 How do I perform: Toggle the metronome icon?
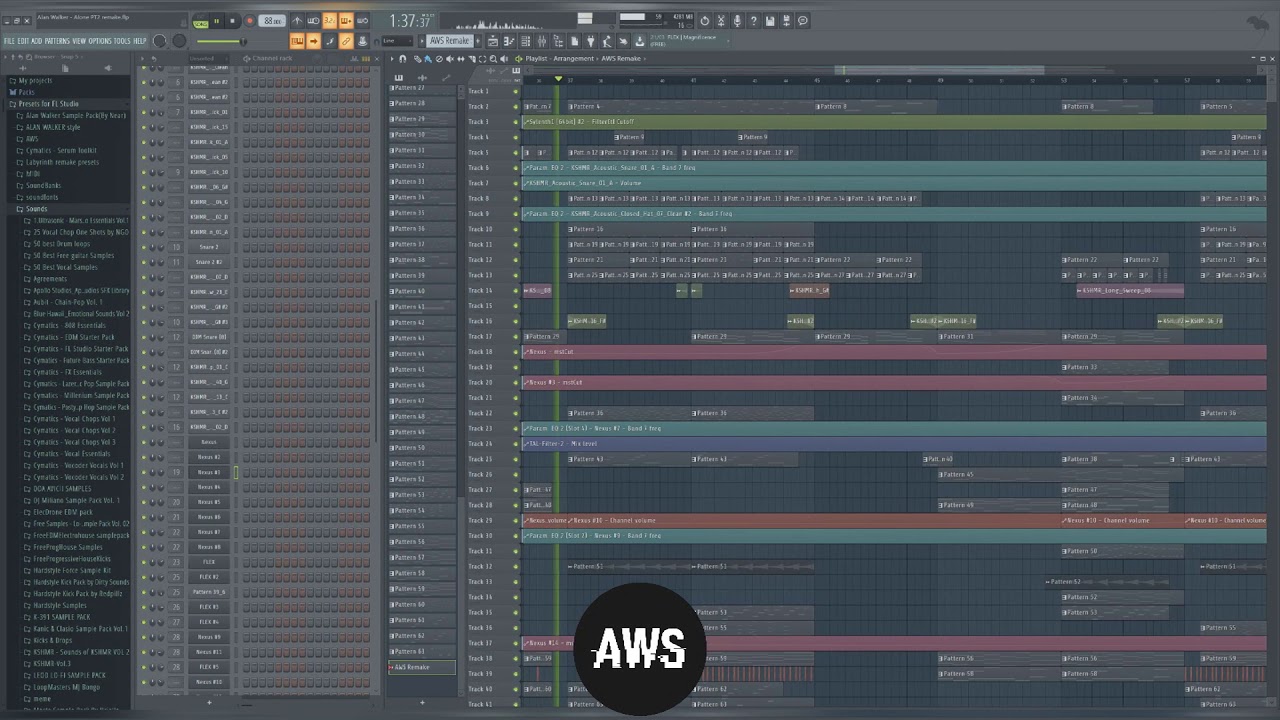[297, 21]
